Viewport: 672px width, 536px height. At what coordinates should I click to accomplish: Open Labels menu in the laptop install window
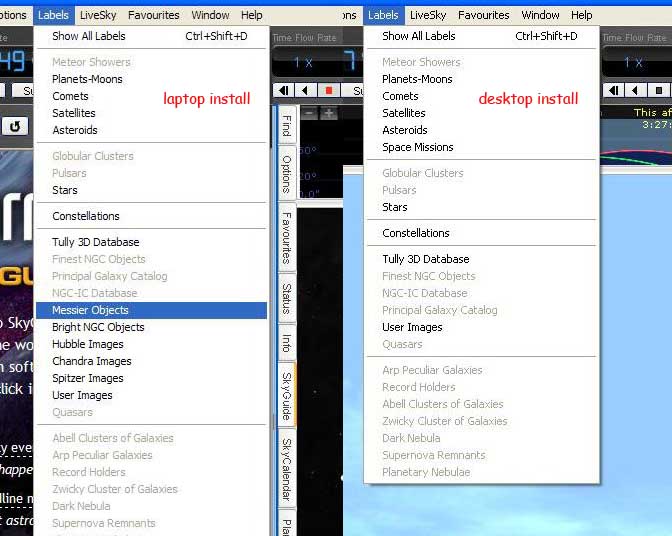54,15
